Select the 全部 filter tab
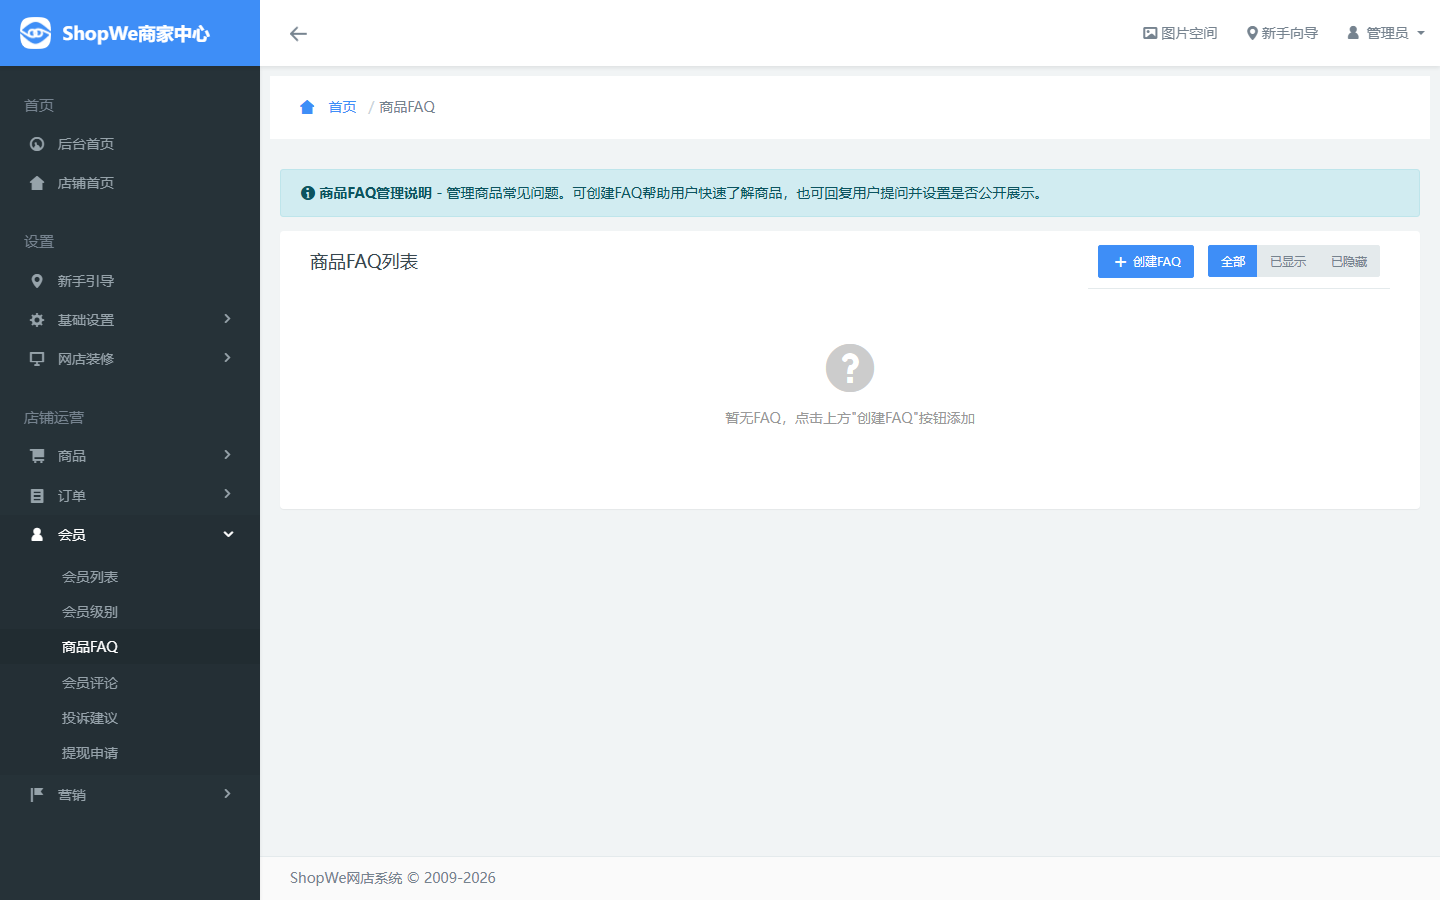Viewport: 1440px width, 900px height. 1232,261
